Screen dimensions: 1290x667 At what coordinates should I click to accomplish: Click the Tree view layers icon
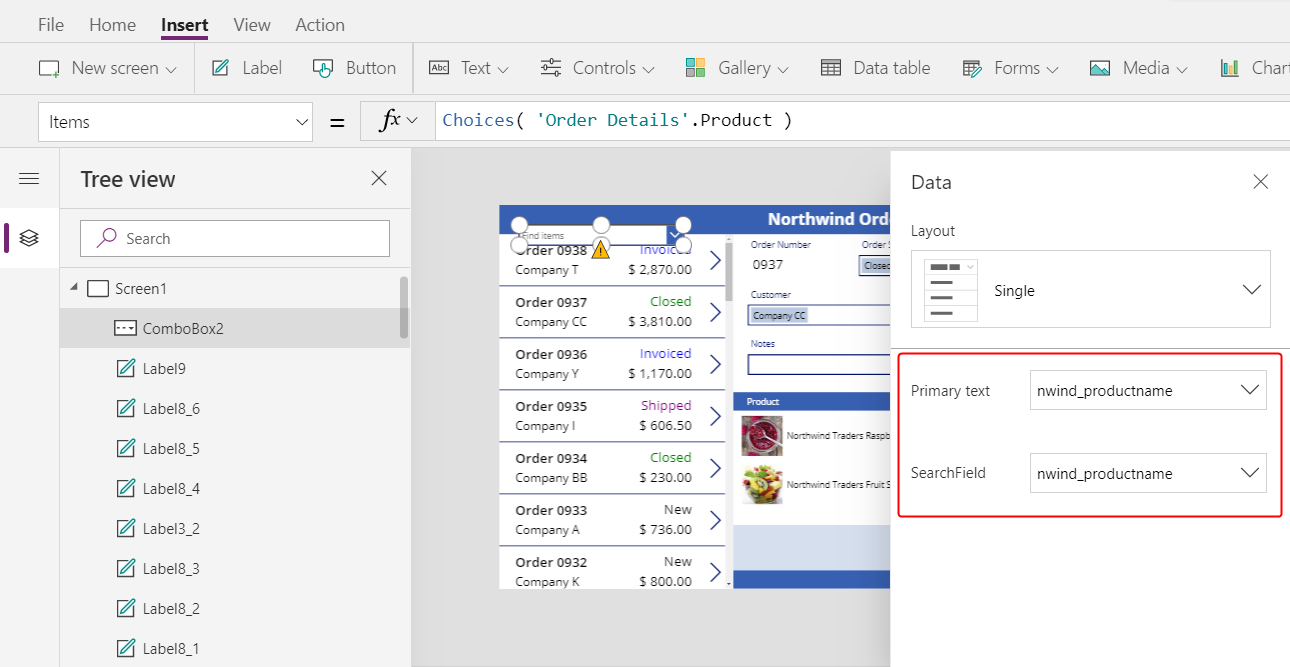tap(29, 238)
